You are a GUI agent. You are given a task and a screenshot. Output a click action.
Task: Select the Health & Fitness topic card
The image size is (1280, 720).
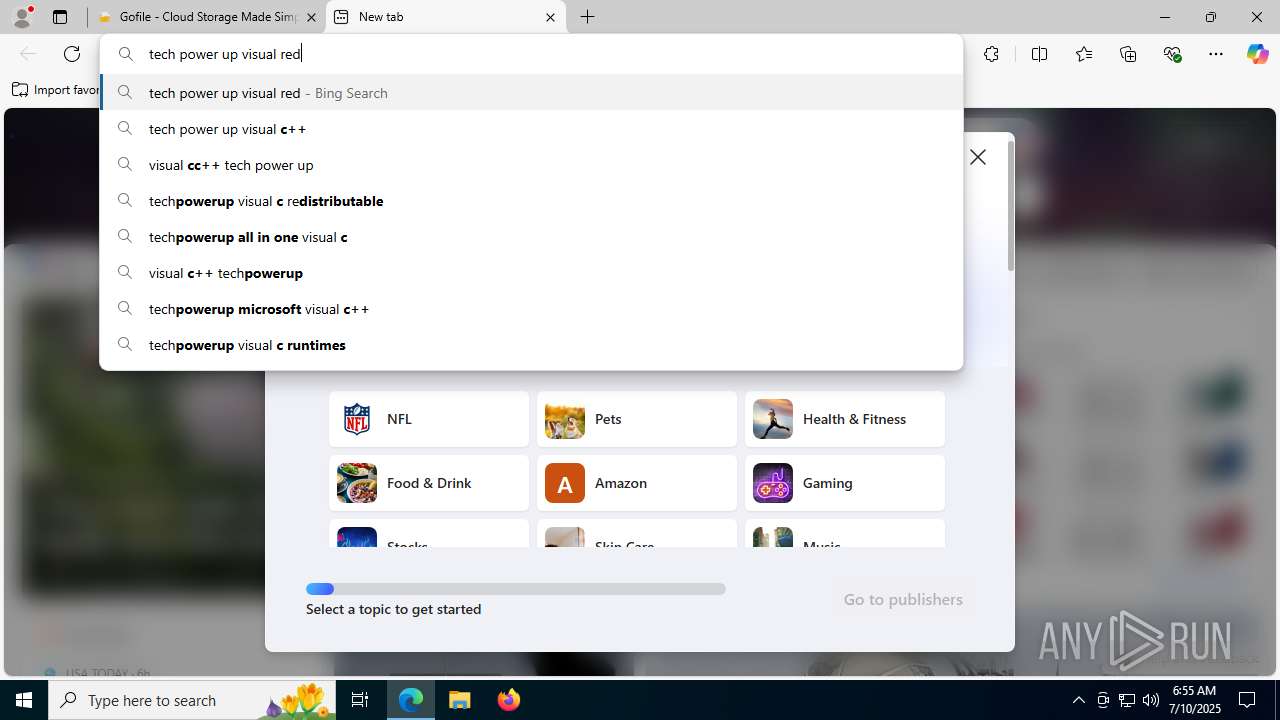tap(845, 419)
